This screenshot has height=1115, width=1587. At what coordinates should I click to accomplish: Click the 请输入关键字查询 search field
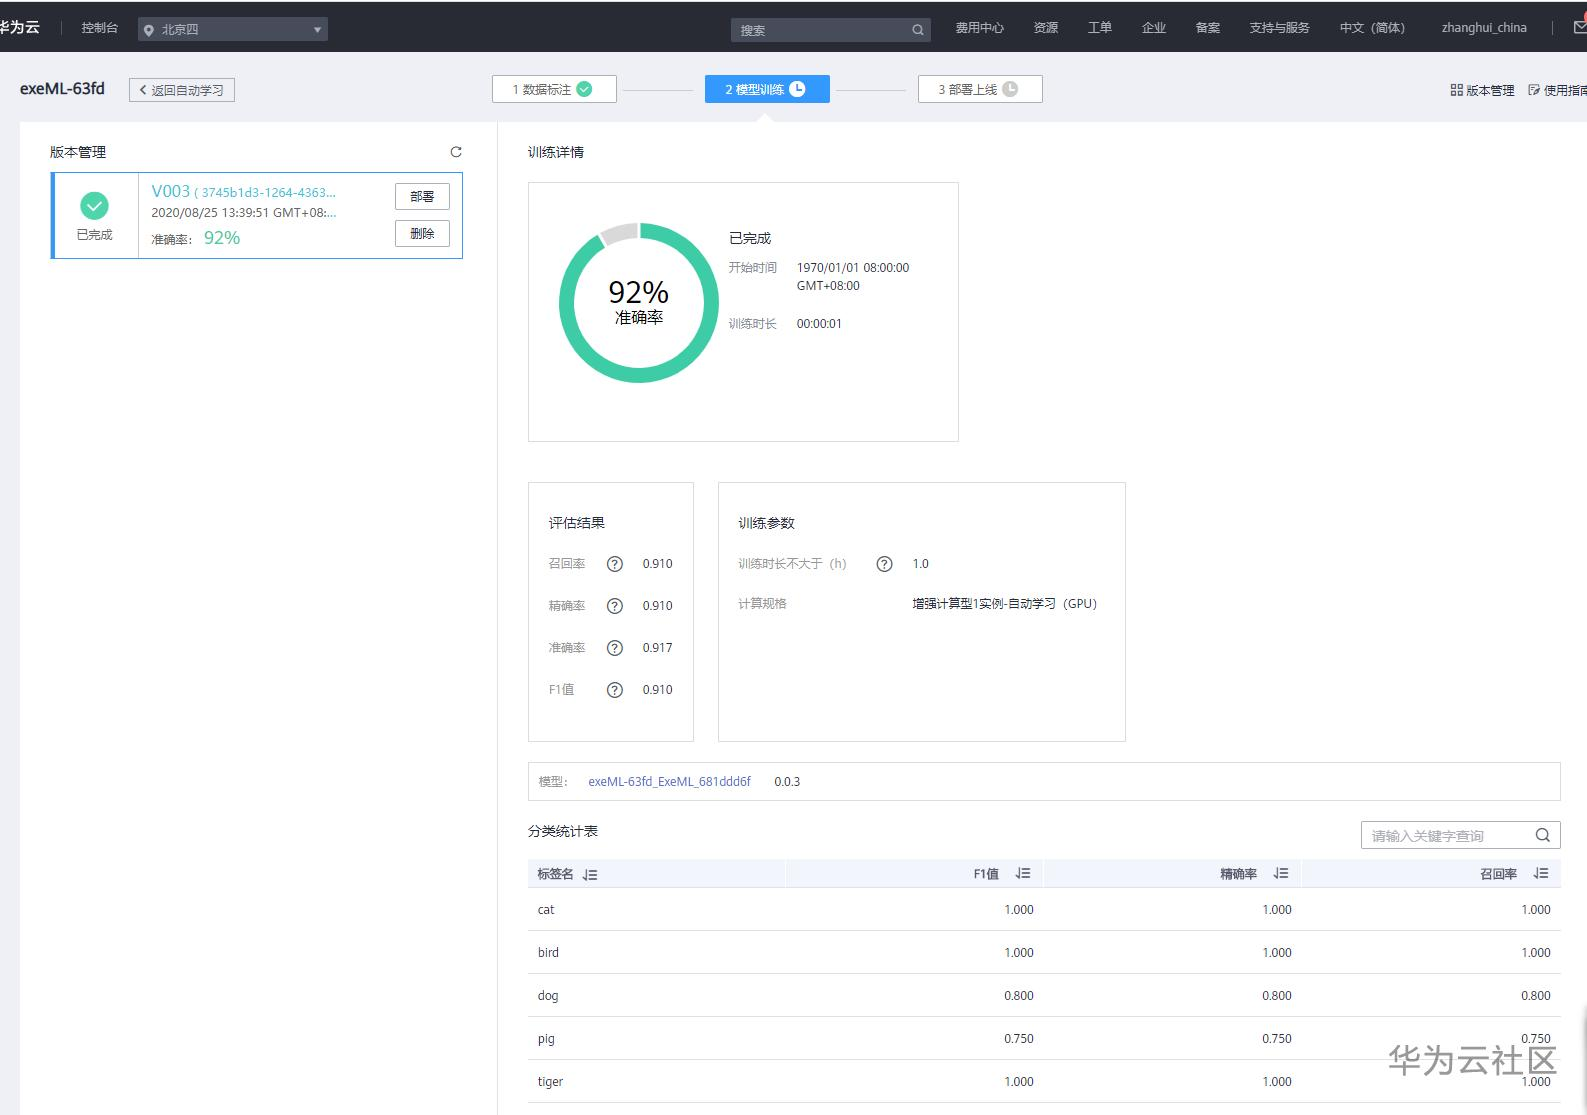[1460, 835]
